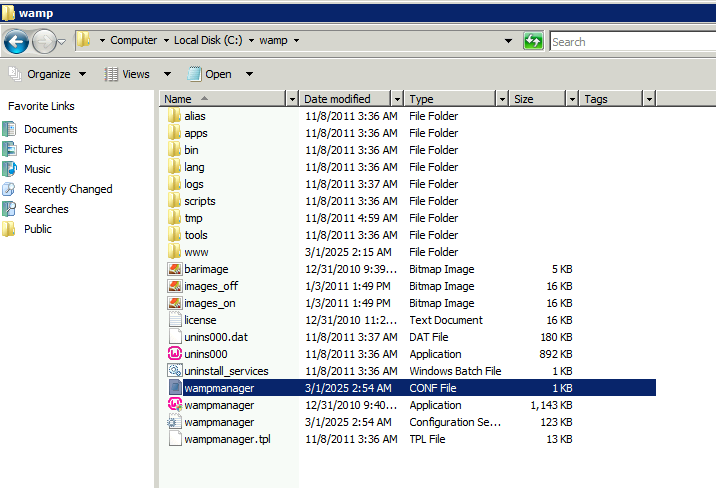The height and width of the screenshot is (488, 716).
Task: Click the Windows Batch File type cell
Action: point(455,371)
